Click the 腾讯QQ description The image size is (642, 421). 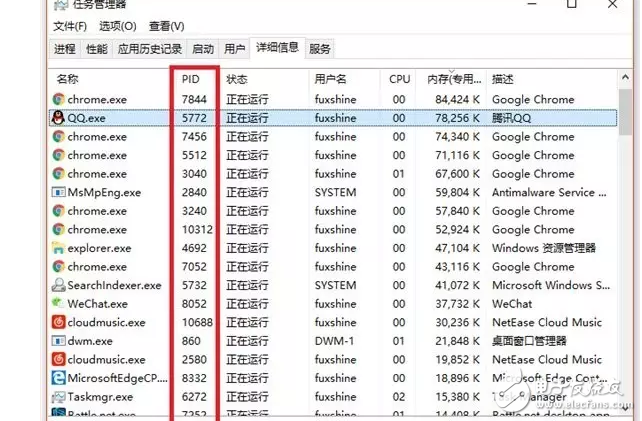511,118
